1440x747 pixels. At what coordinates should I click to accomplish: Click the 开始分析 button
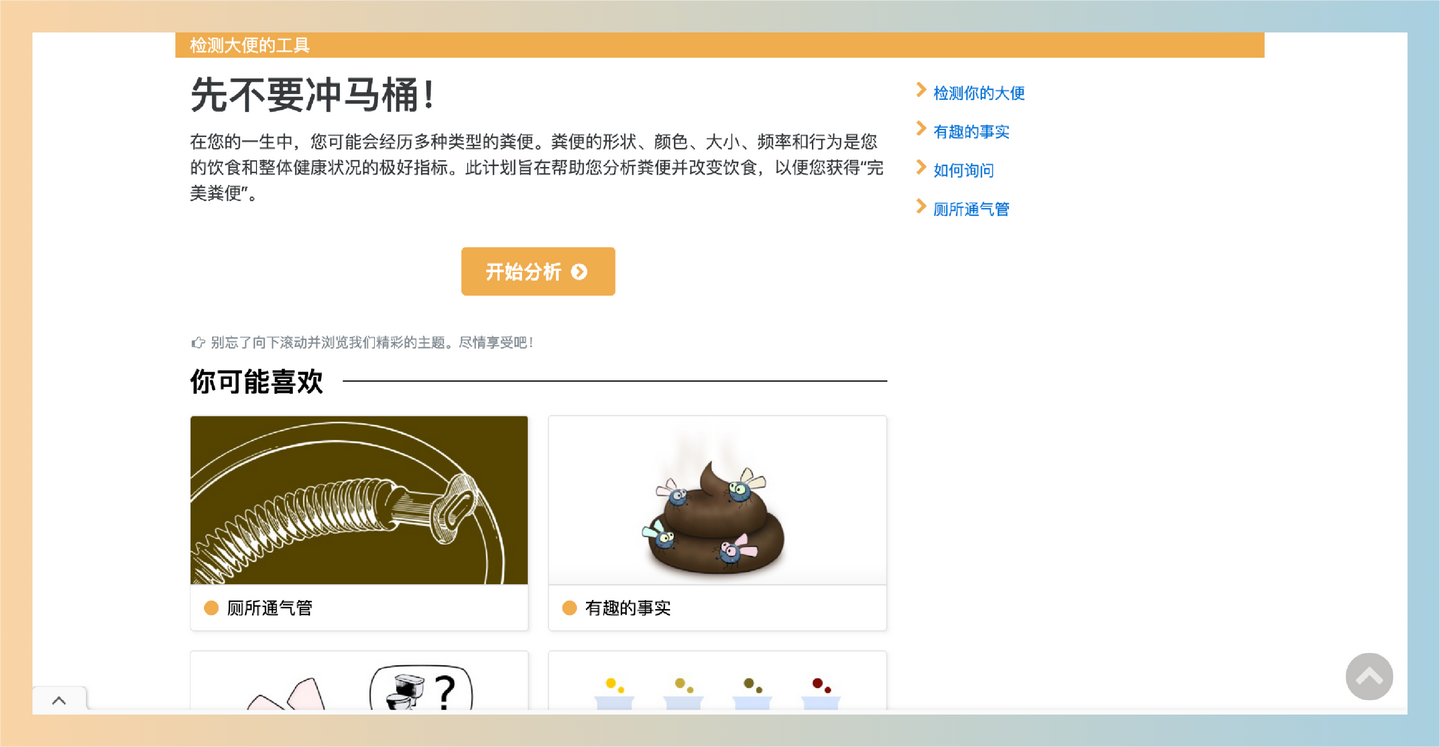pos(538,271)
